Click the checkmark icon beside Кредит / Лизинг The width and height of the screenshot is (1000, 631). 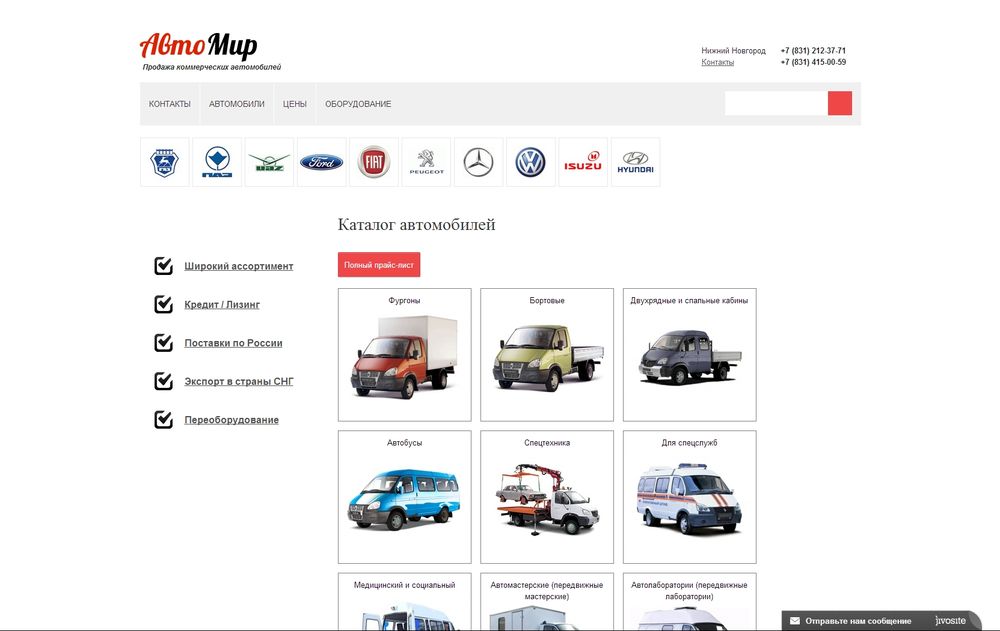coord(164,304)
